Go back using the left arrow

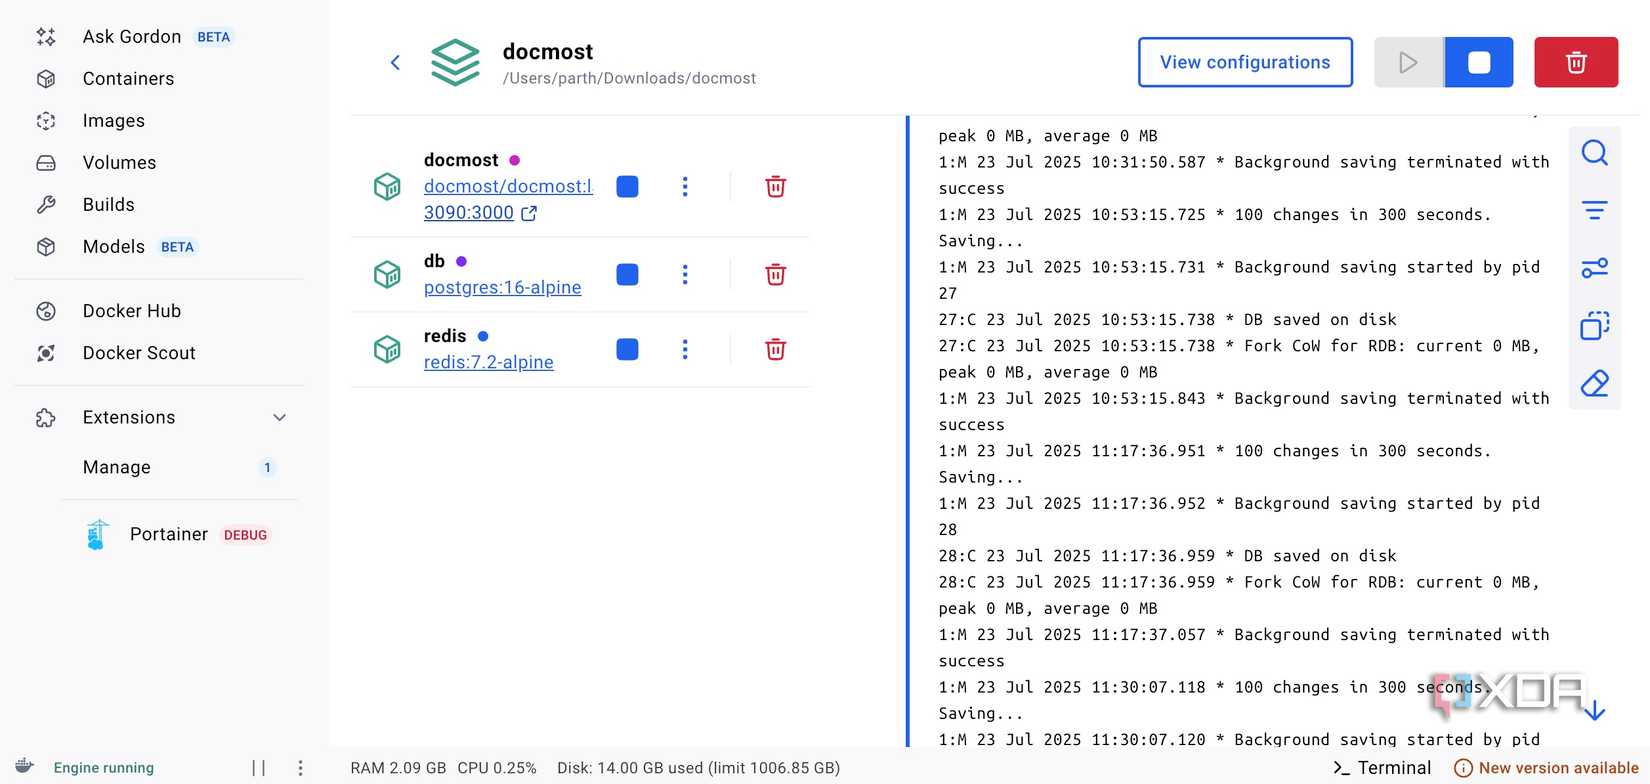[x=395, y=63]
